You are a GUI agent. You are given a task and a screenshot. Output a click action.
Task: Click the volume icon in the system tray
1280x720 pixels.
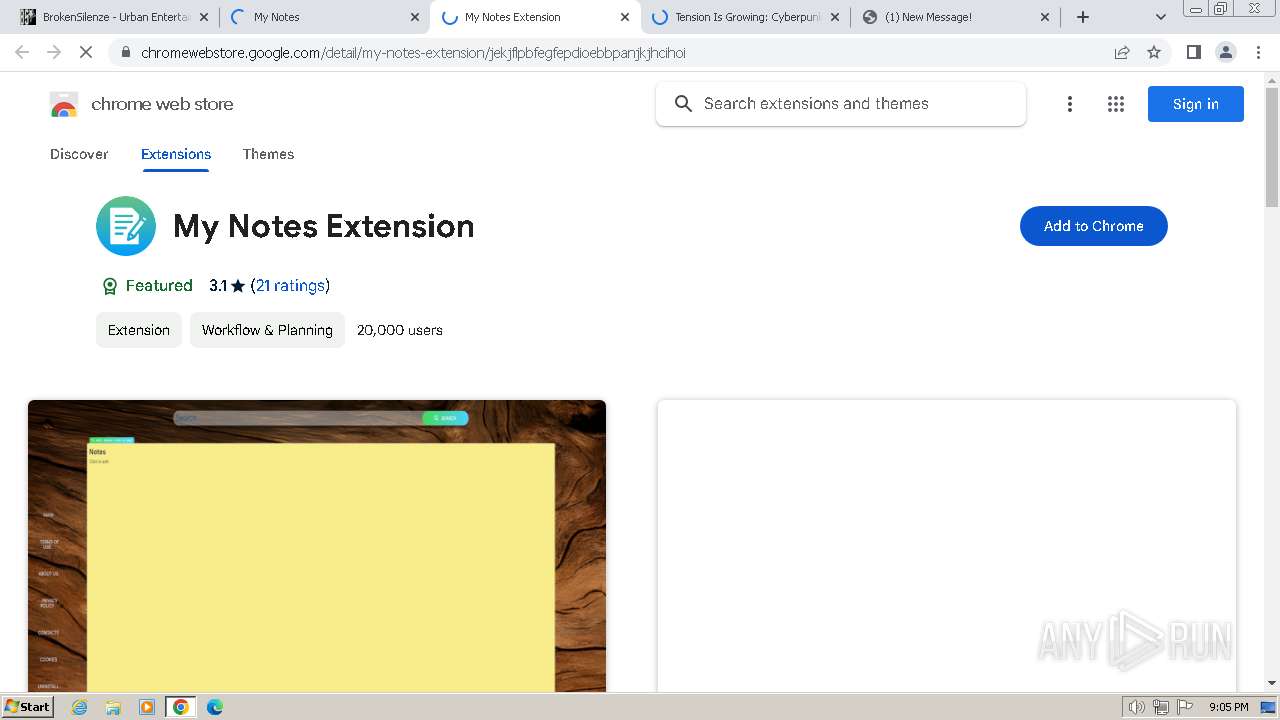[1136, 707]
